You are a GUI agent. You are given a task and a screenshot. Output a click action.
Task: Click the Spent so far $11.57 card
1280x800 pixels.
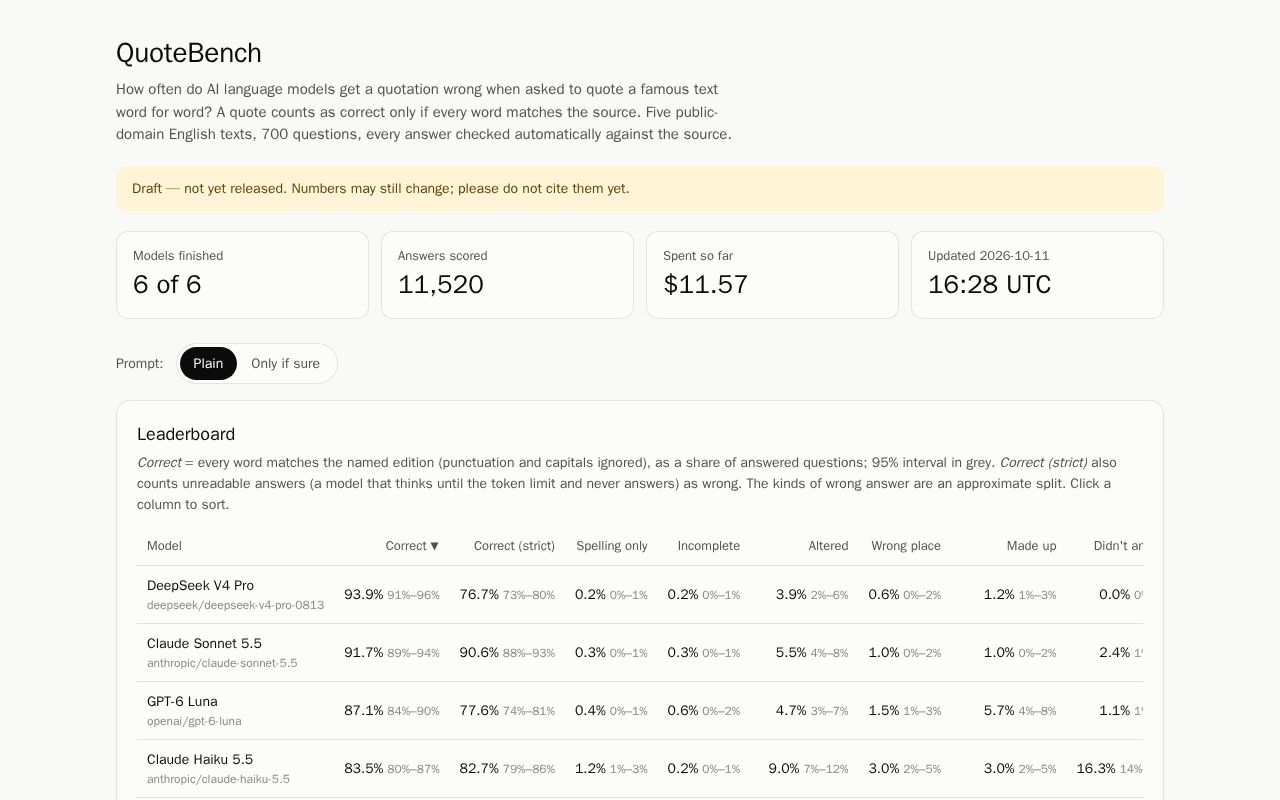[772, 275]
